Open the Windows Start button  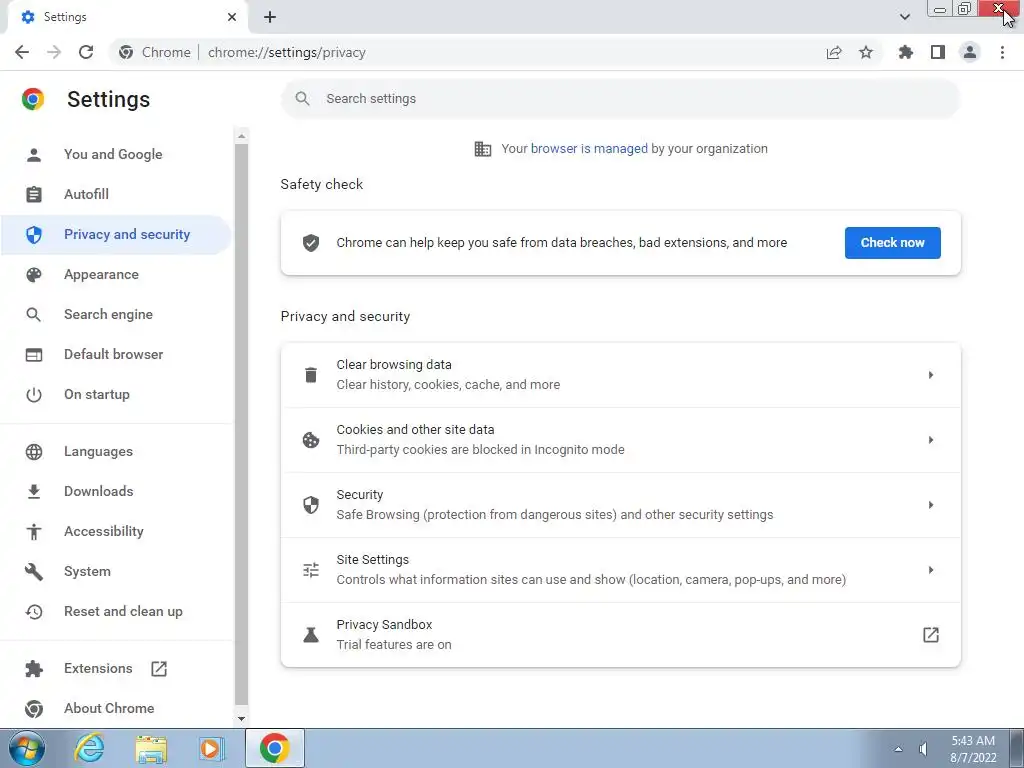pos(27,748)
